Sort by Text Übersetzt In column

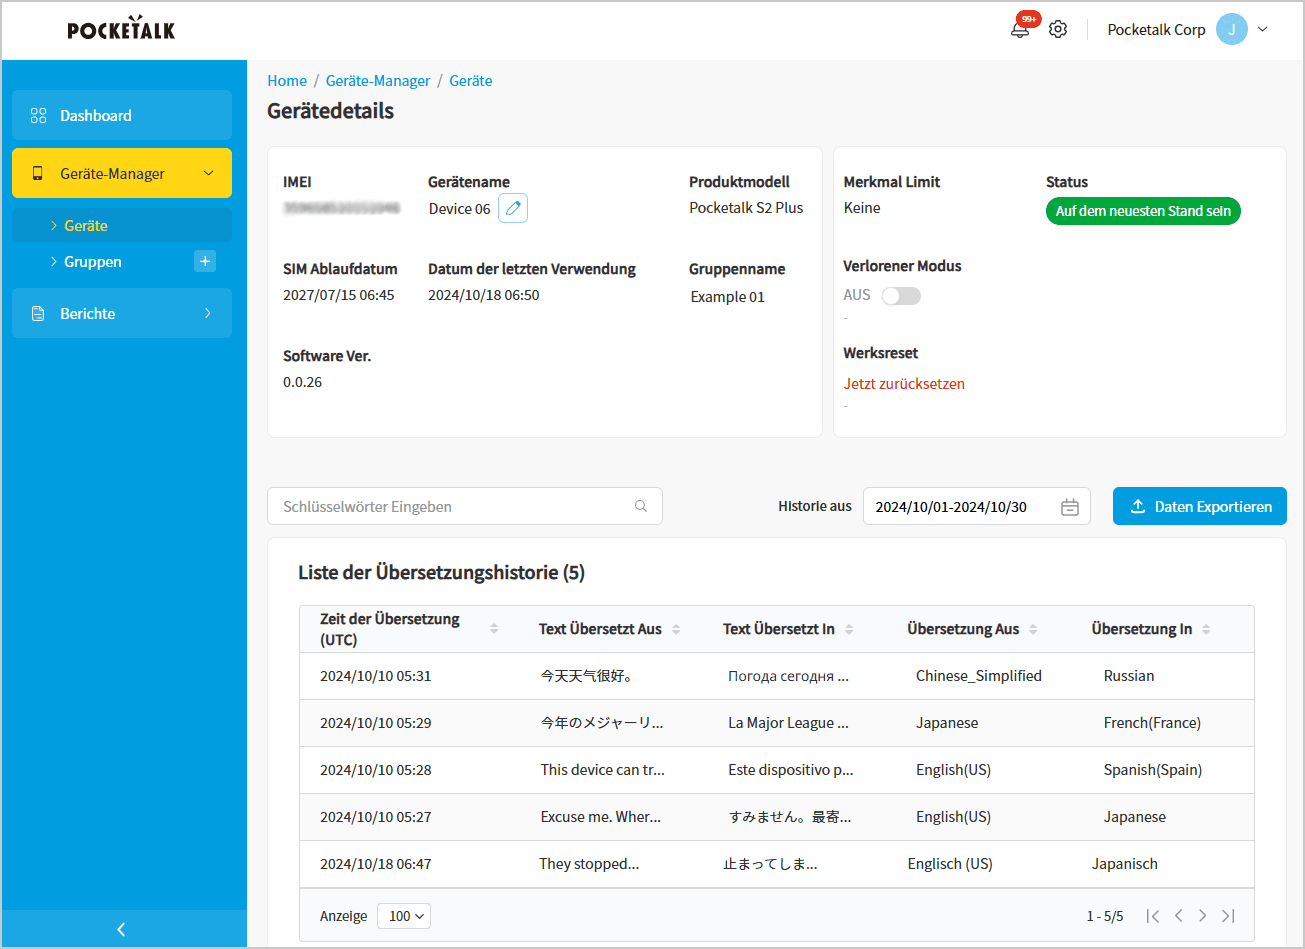coord(849,629)
